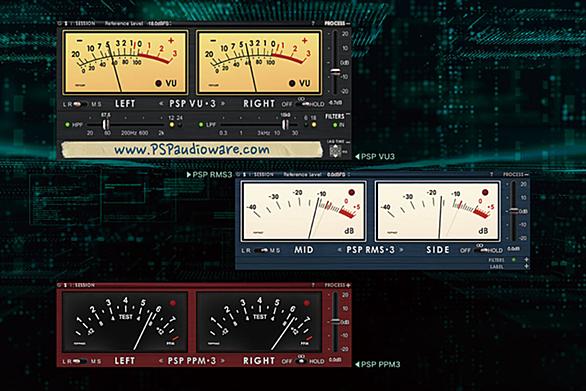Collapse the PROCESS section in PSP RMS3

[527, 175]
